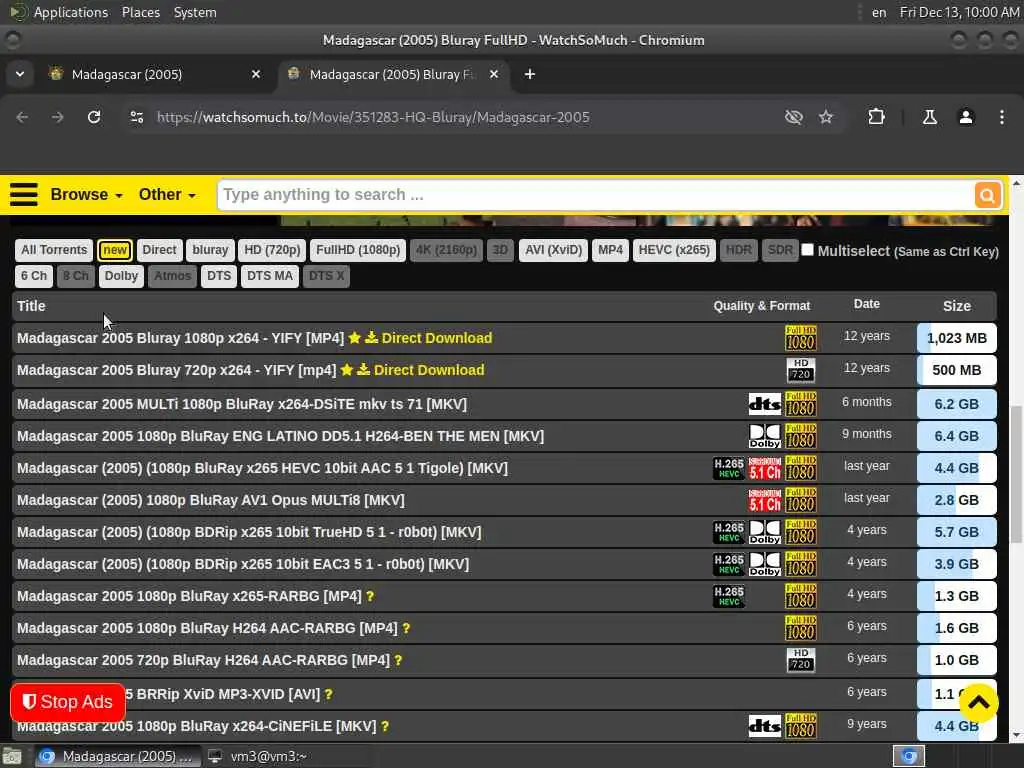Open the AV1 Opus MULTi8 torrent

[x=211, y=500]
